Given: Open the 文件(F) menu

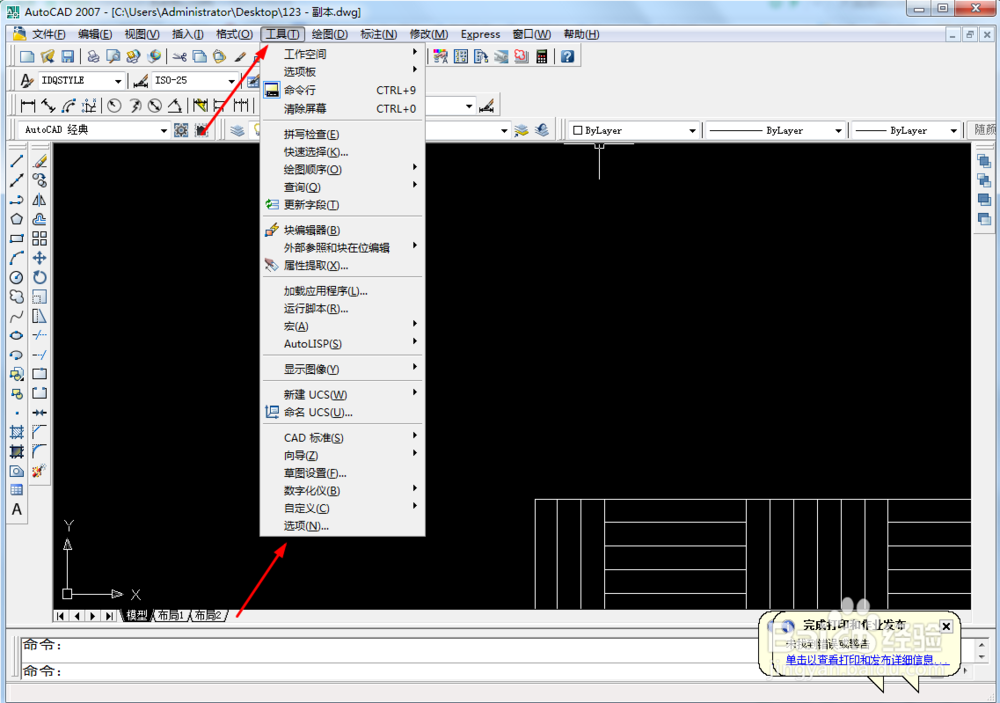Looking at the screenshot, I should tap(48, 34).
